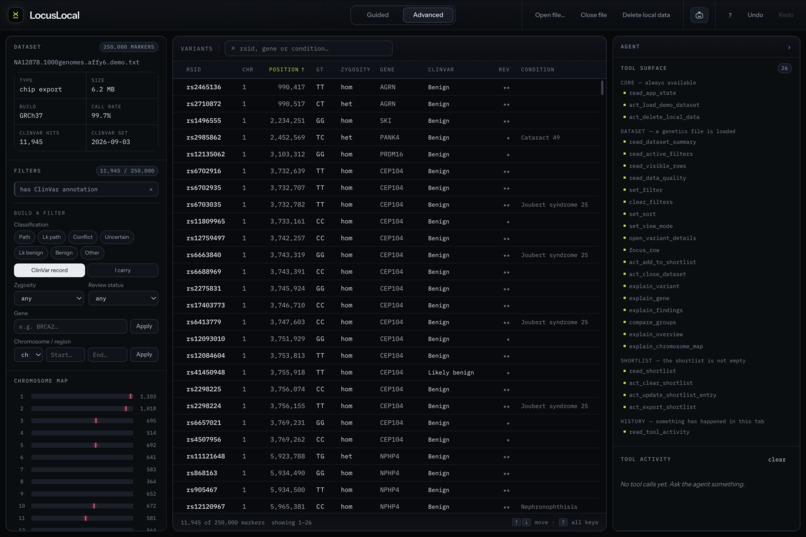The width and height of the screenshot is (806, 537).
Task: Click Nephronophthisis condition cell
Action: pyautogui.click(x=549, y=507)
